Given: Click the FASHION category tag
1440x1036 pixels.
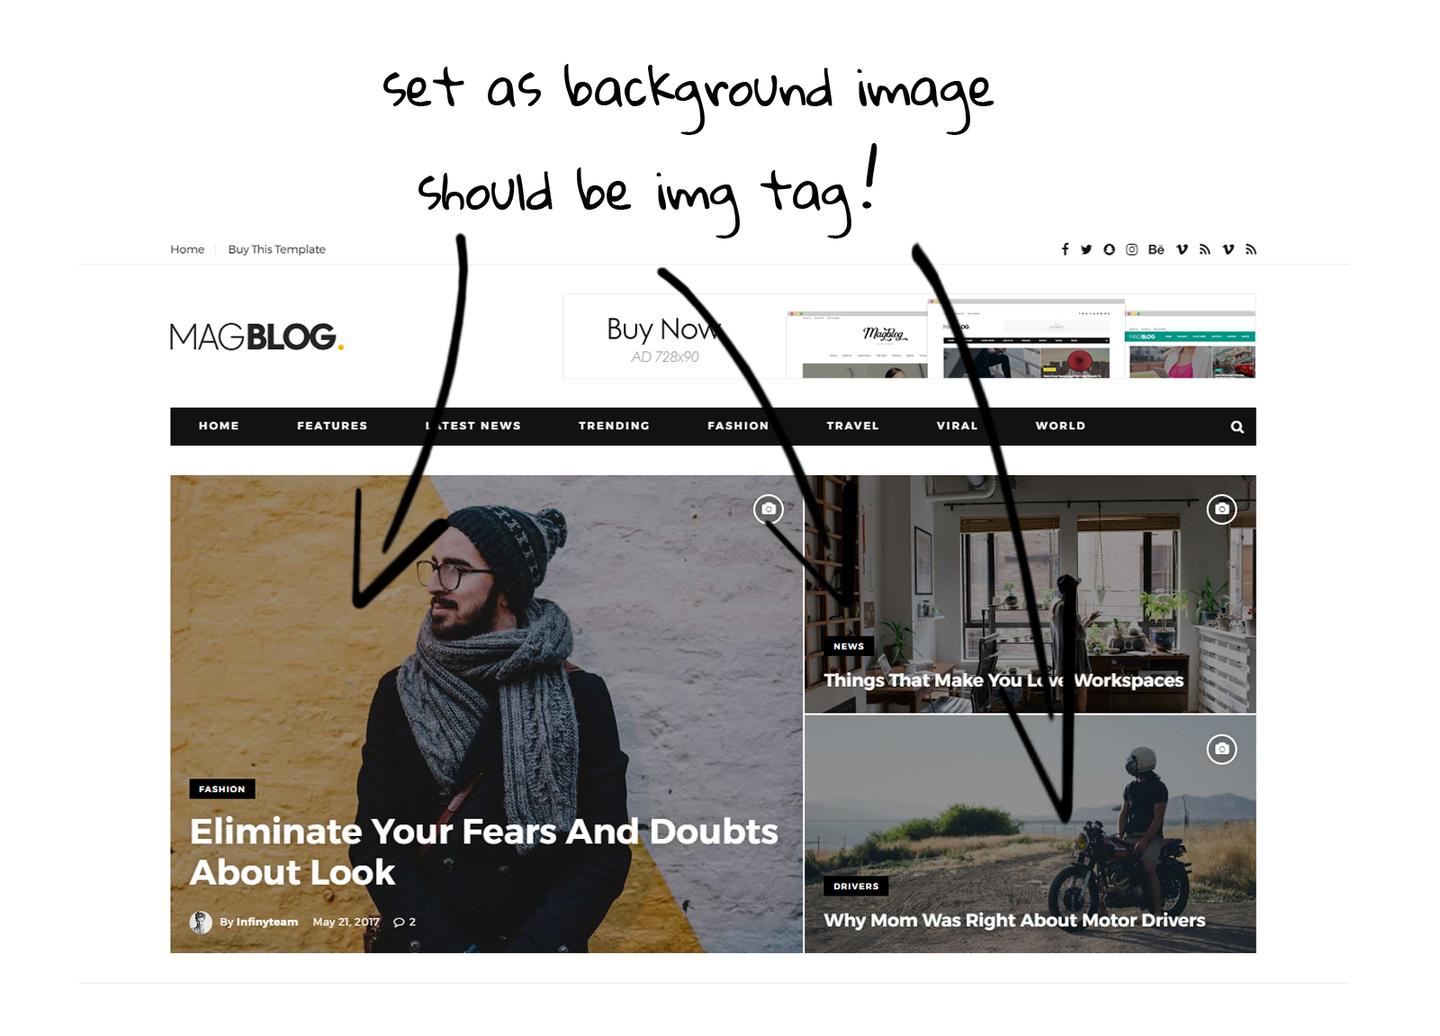Looking at the screenshot, I should 222,789.
